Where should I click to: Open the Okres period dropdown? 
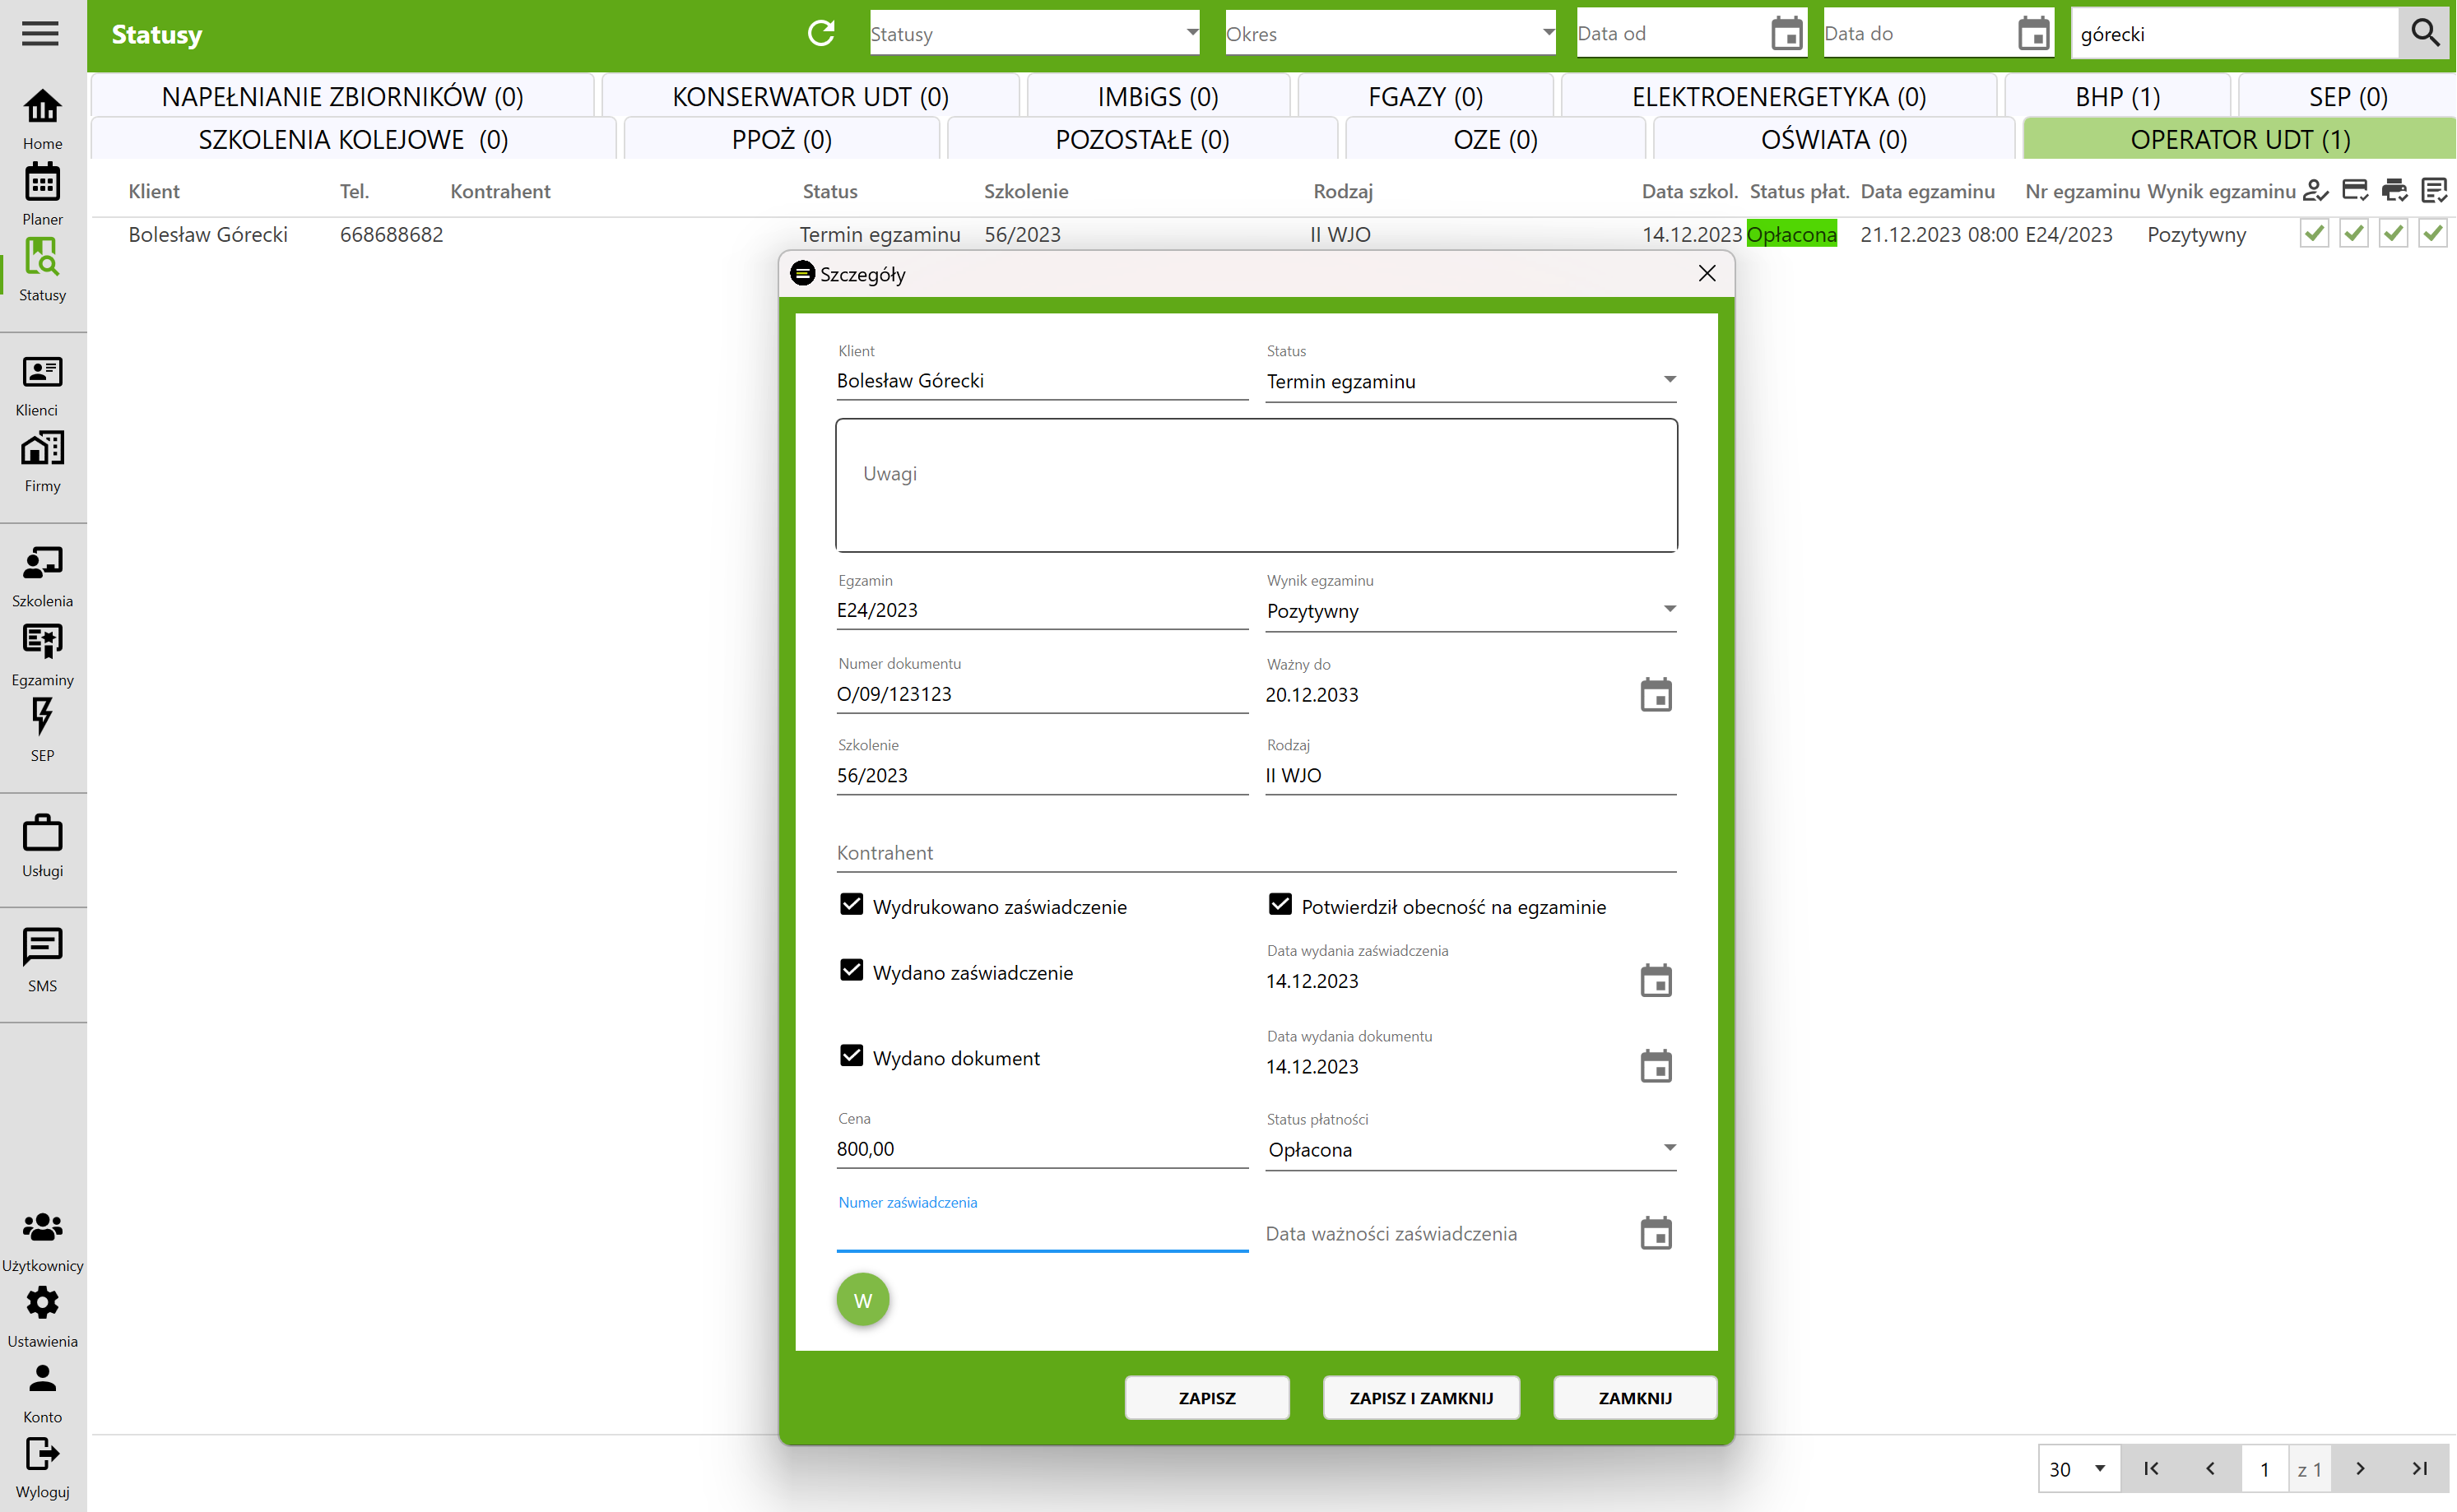[x=1390, y=33]
